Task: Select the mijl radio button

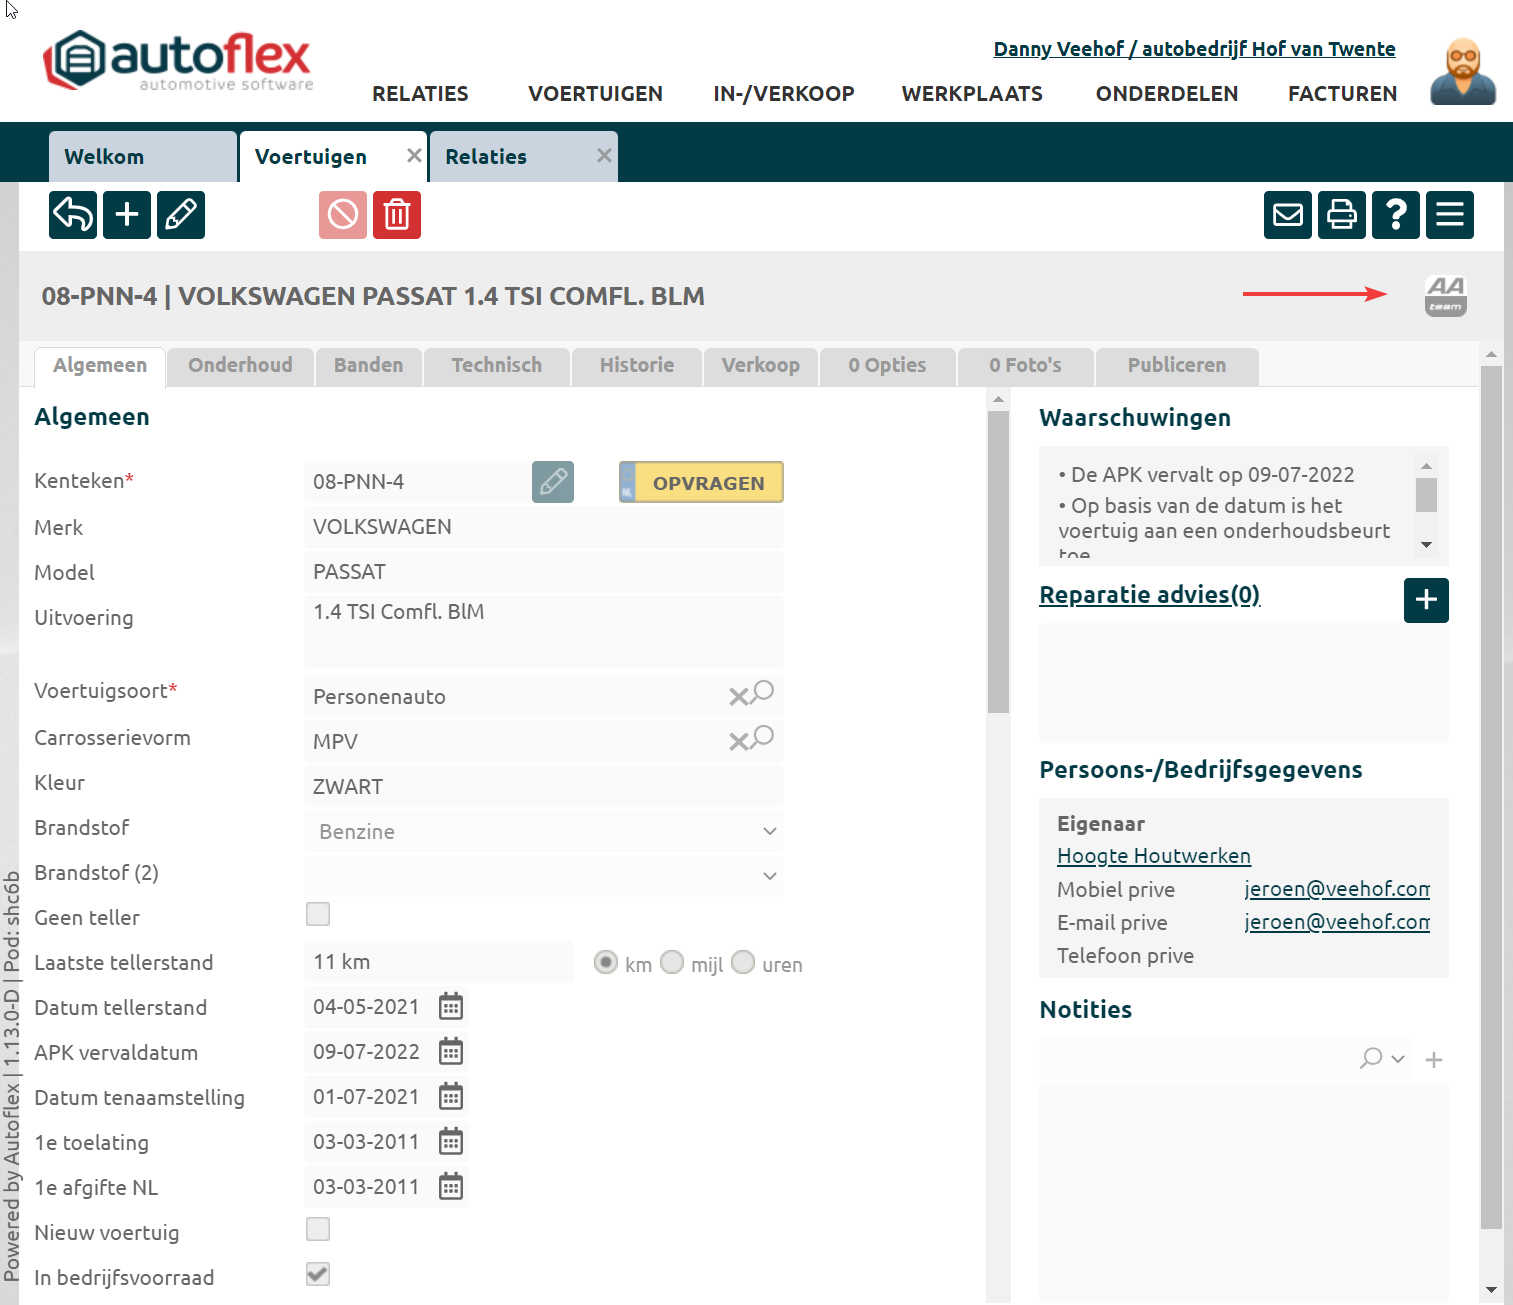Action: coord(673,962)
